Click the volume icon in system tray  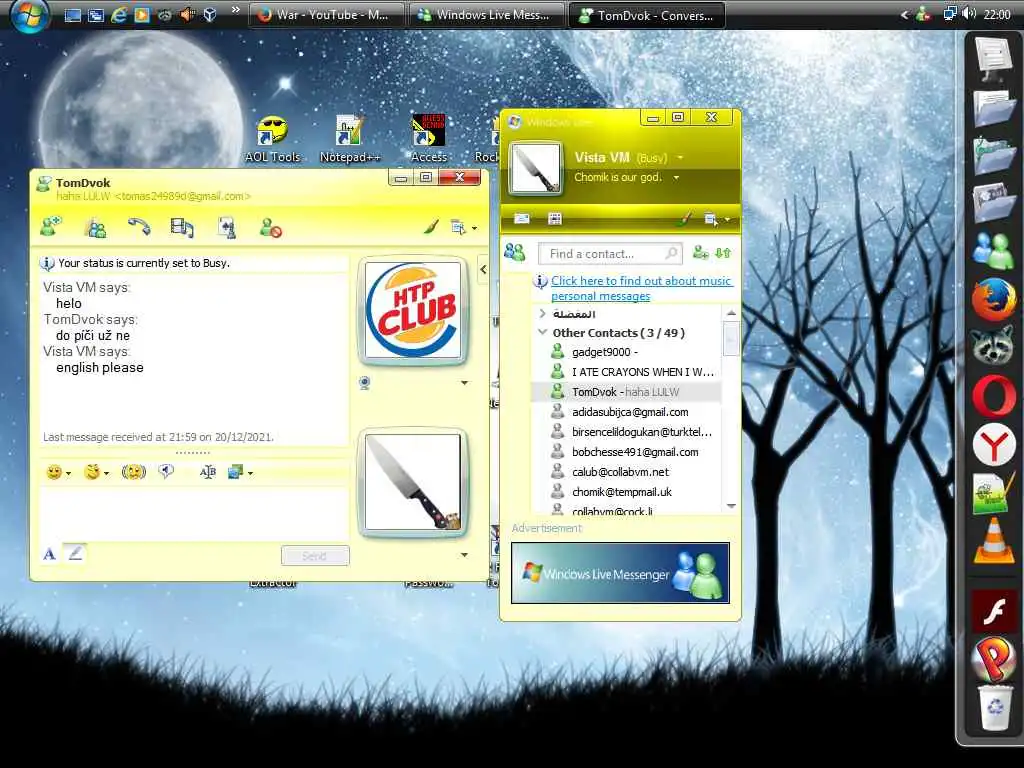point(969,14)
